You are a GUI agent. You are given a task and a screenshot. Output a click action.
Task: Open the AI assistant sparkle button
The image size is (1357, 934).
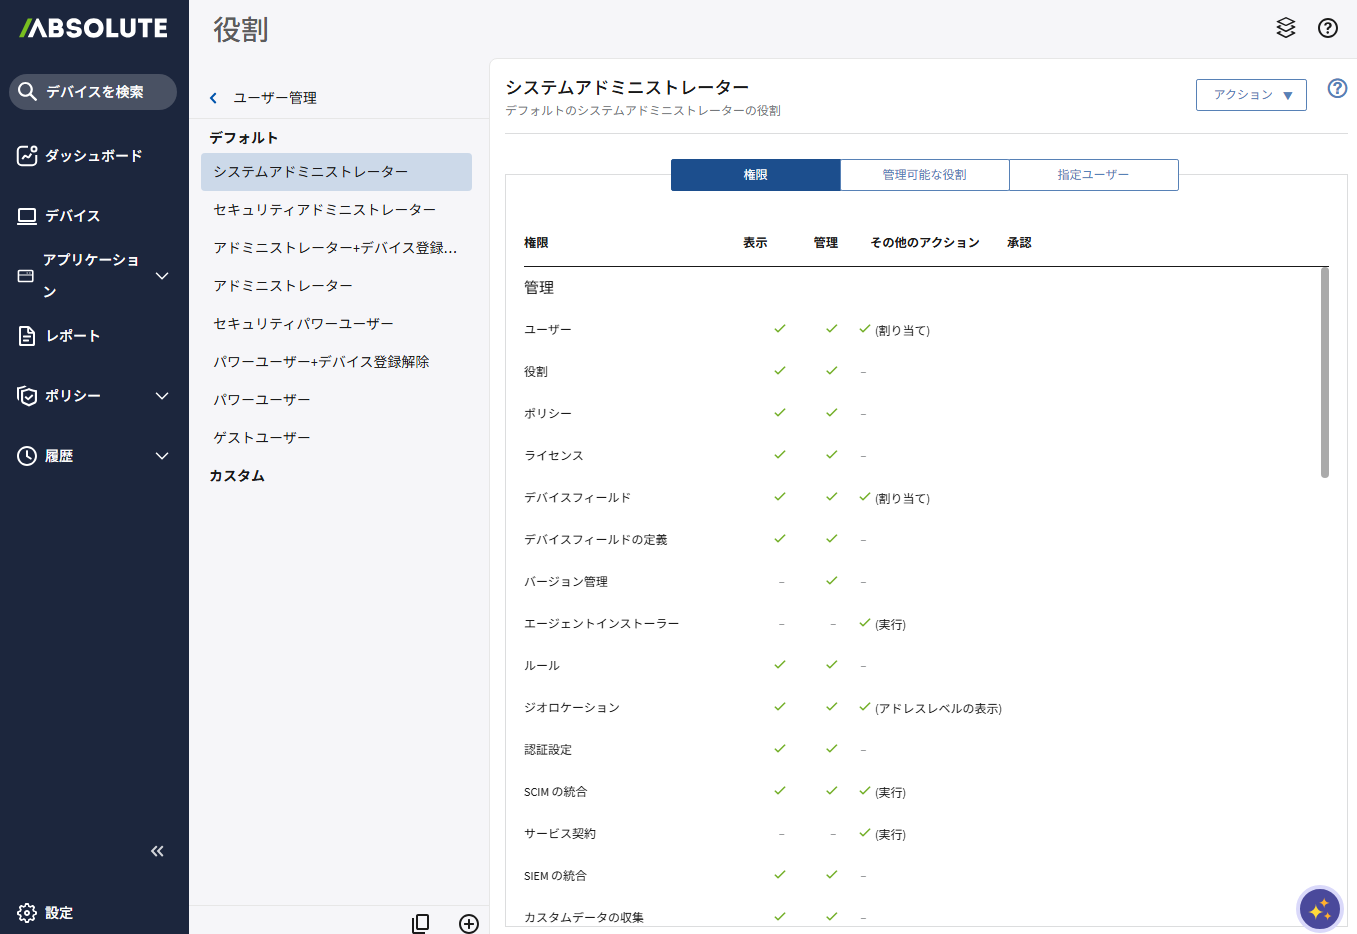coord(1319,909)
